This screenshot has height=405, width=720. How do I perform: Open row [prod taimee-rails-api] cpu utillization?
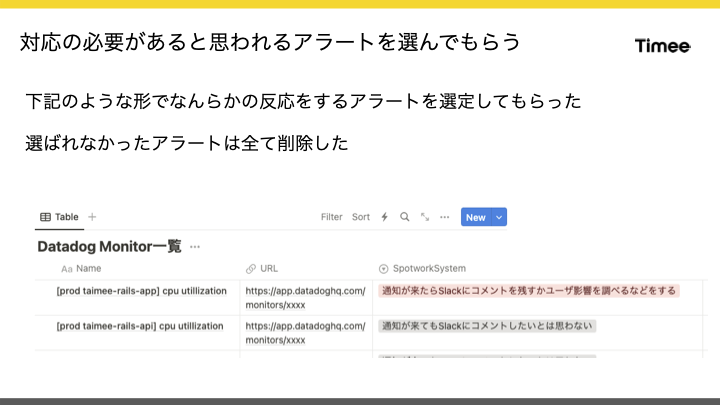[x=140, y=326]
